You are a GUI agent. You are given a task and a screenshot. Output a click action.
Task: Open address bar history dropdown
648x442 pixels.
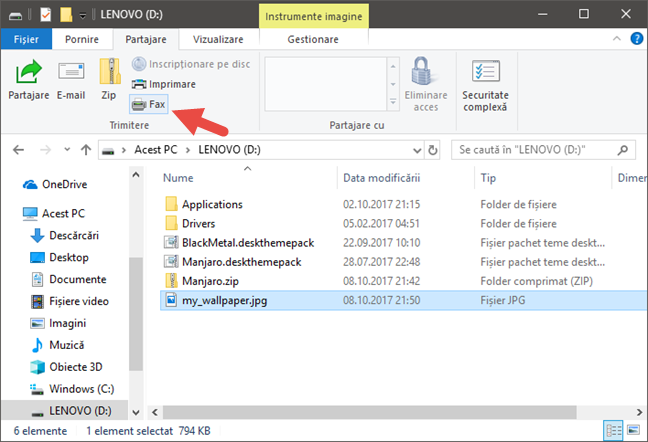coord(417,150)
